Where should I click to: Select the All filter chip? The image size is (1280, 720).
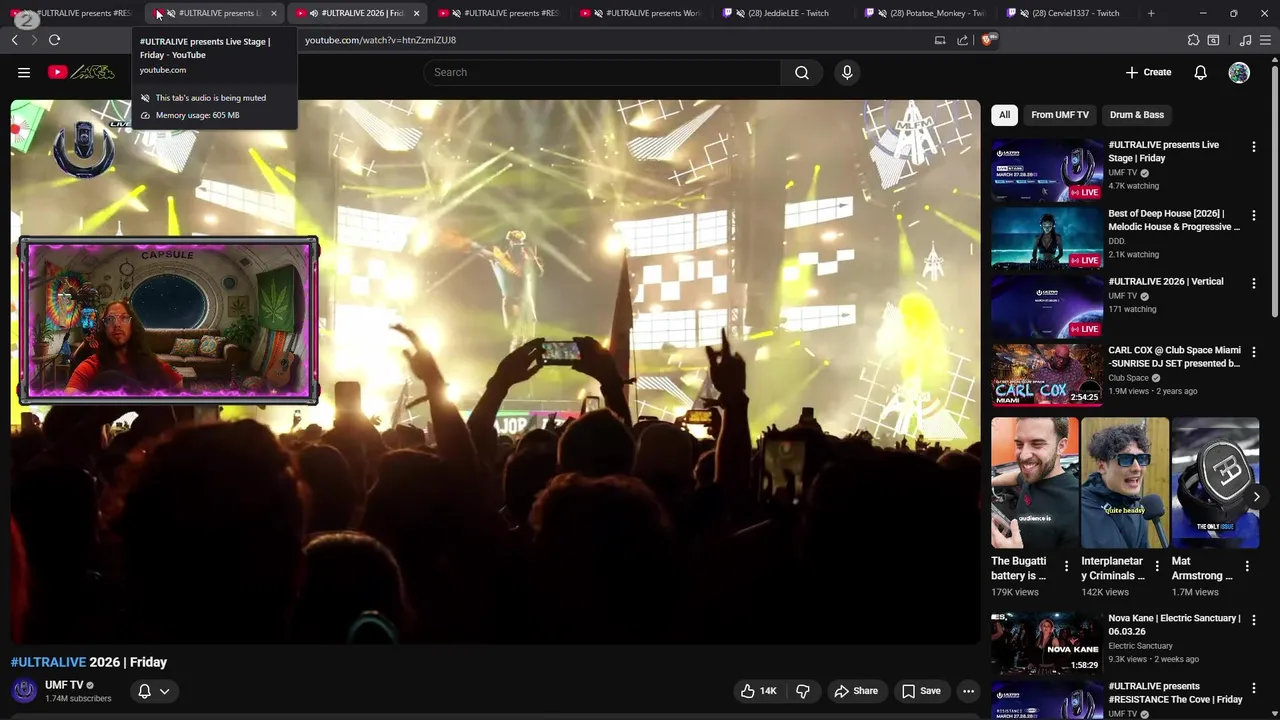pos(1004,115)
